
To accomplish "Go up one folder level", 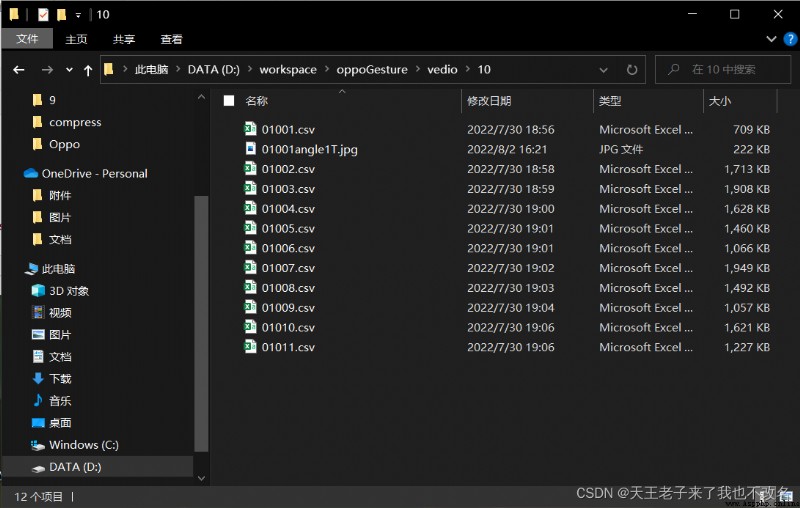I will 88,70.
